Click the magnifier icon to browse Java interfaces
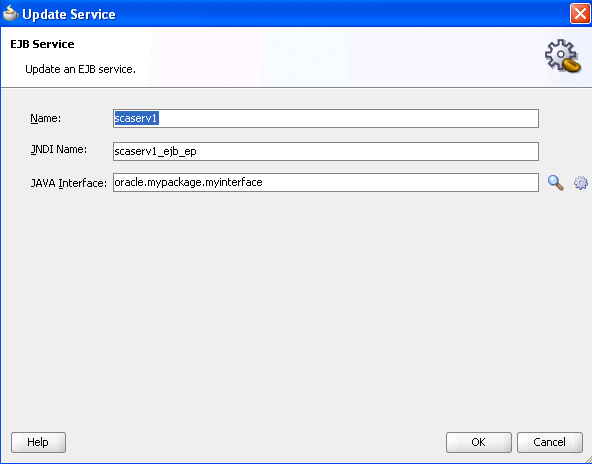 [555, 183]
